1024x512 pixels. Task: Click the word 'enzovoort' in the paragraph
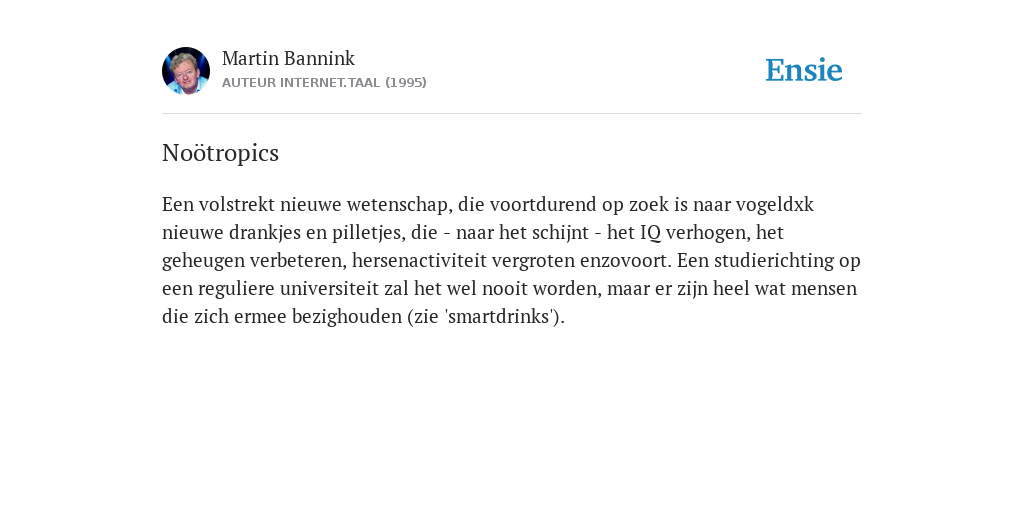[x=625, y=261]
